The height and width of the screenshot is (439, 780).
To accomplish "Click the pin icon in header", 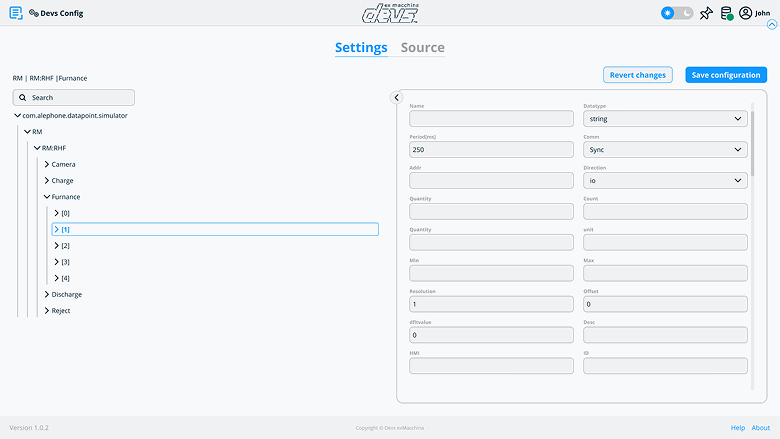I will point(706,13).
